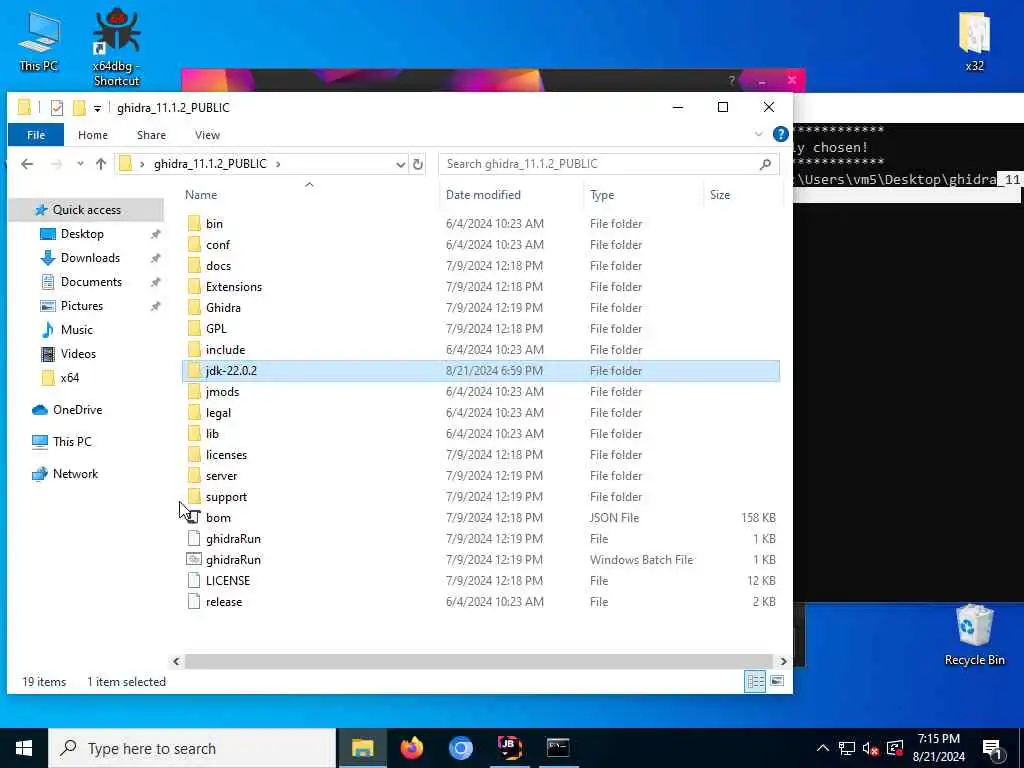Open Music in navigation pane
The image size is (1024, 768).
pos(76,330)
